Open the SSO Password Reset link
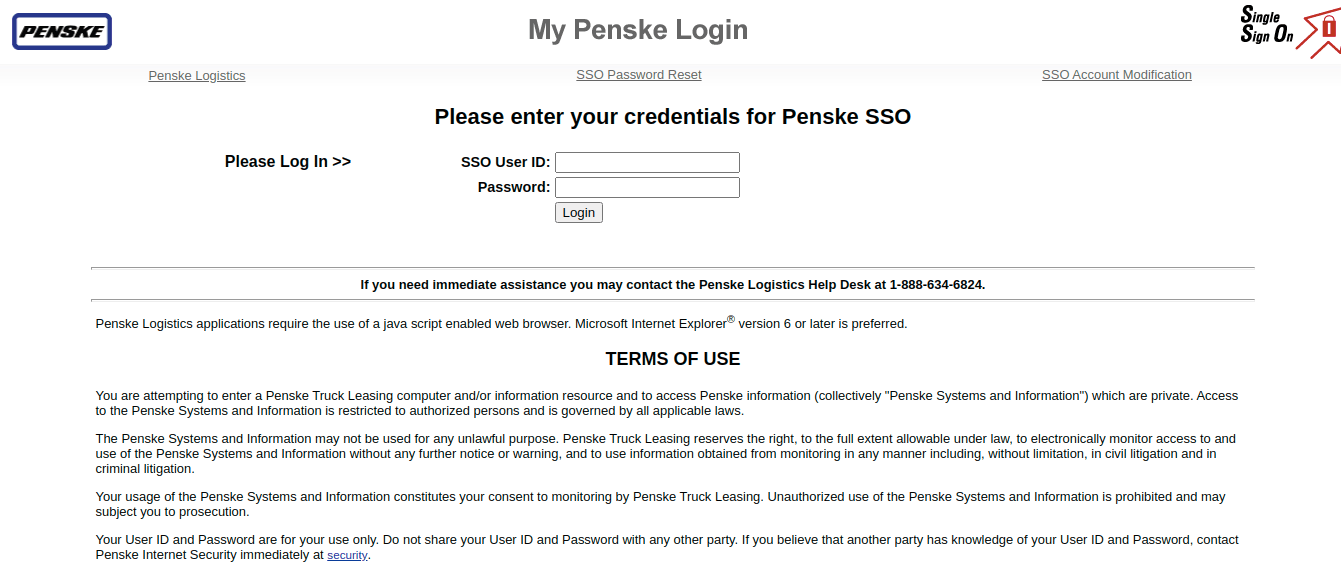Viewport: 1341px width, 587px height. point(639,75)
